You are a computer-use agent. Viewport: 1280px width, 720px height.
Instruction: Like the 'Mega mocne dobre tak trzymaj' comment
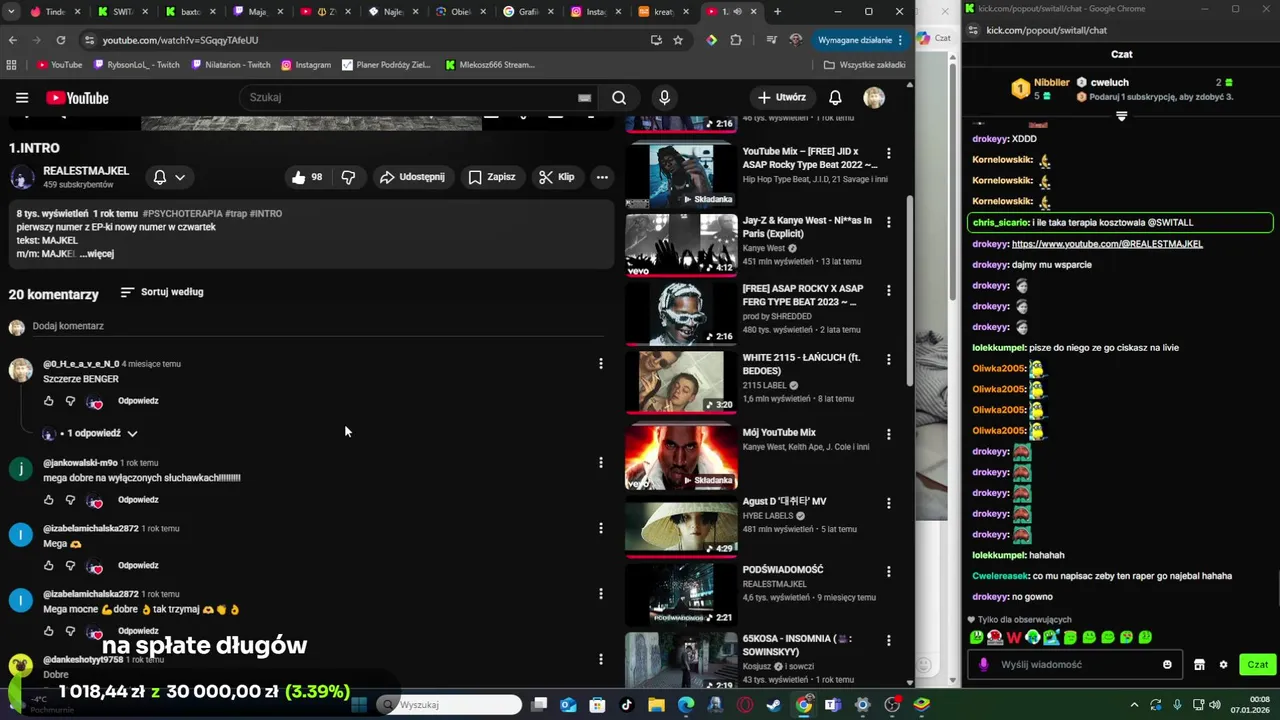(48, 631)
